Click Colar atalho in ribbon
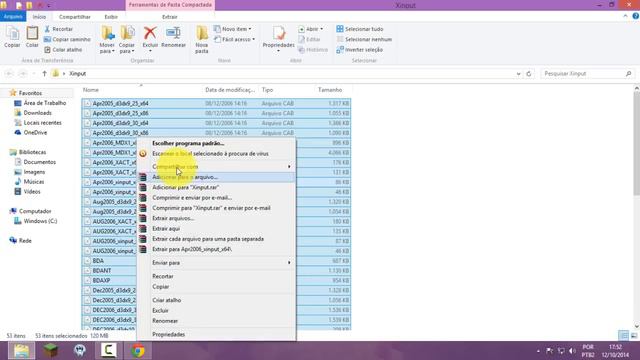Screen dimensions: 640x360 (x=63, y=50)
